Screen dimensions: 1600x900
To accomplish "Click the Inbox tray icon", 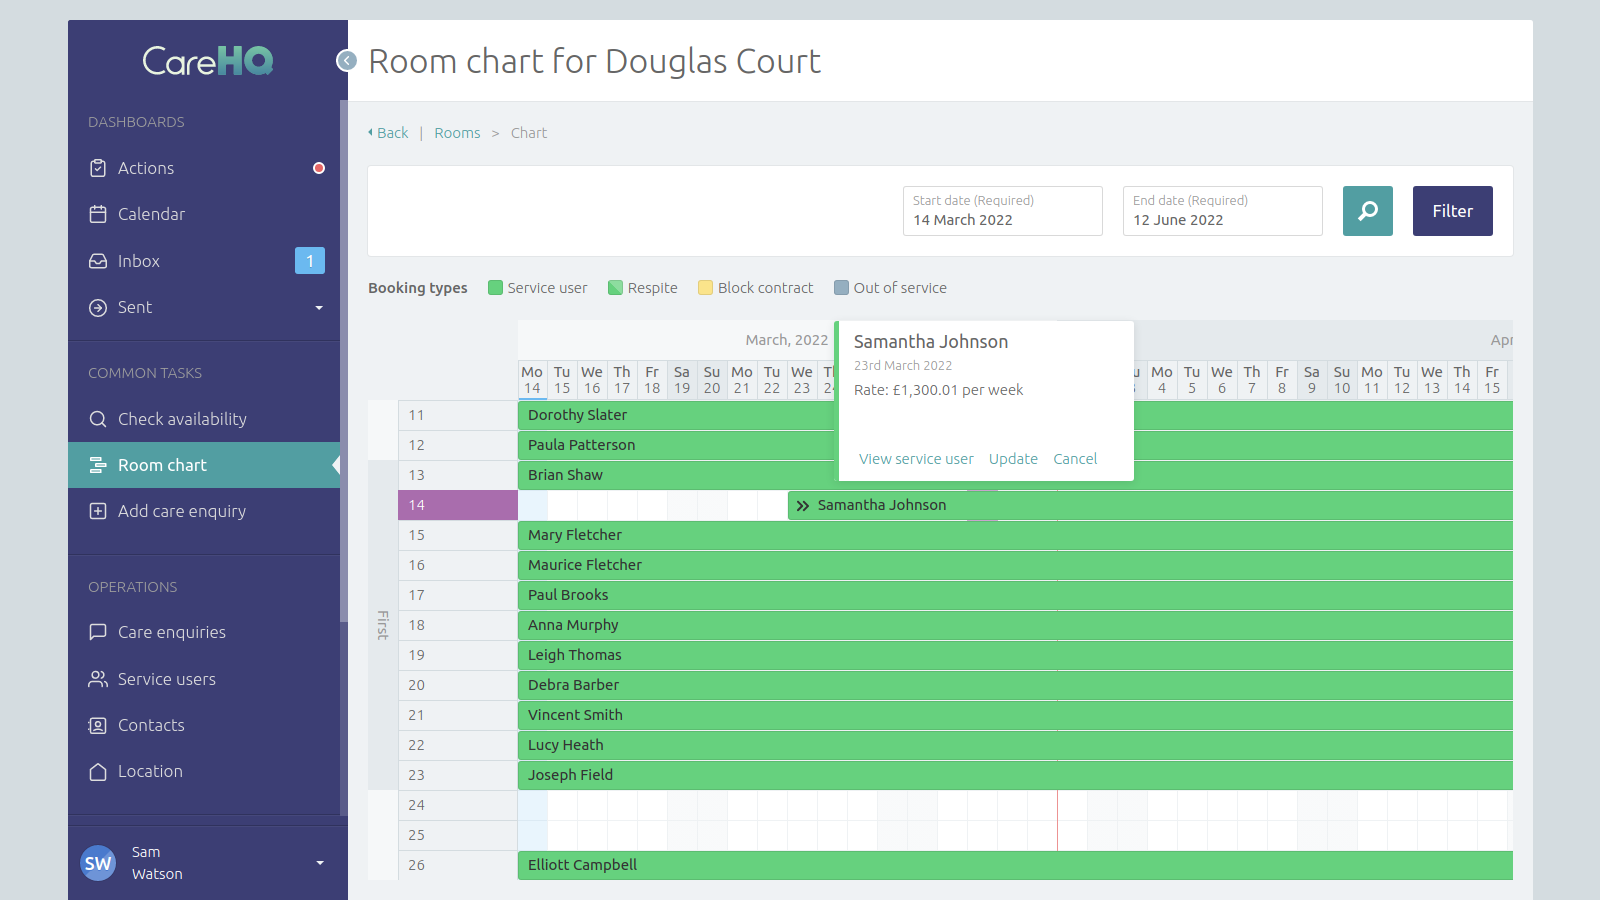I will tap(98, 261).
